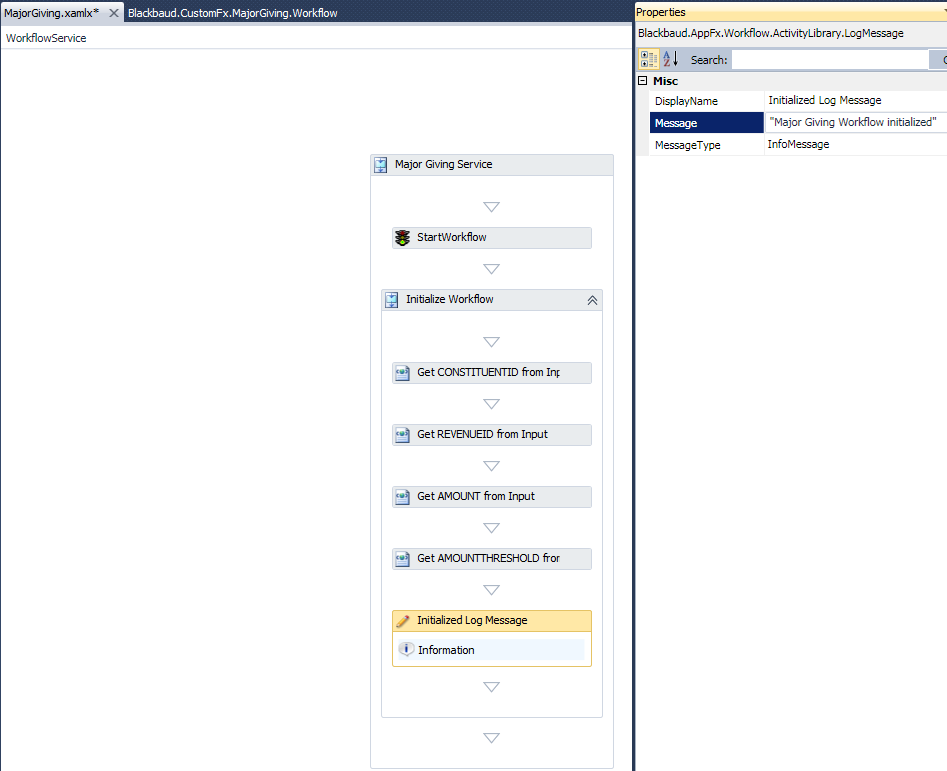Click the Properties search field
Viewport: 947px width, 771px height.
(x=830, y=60)
